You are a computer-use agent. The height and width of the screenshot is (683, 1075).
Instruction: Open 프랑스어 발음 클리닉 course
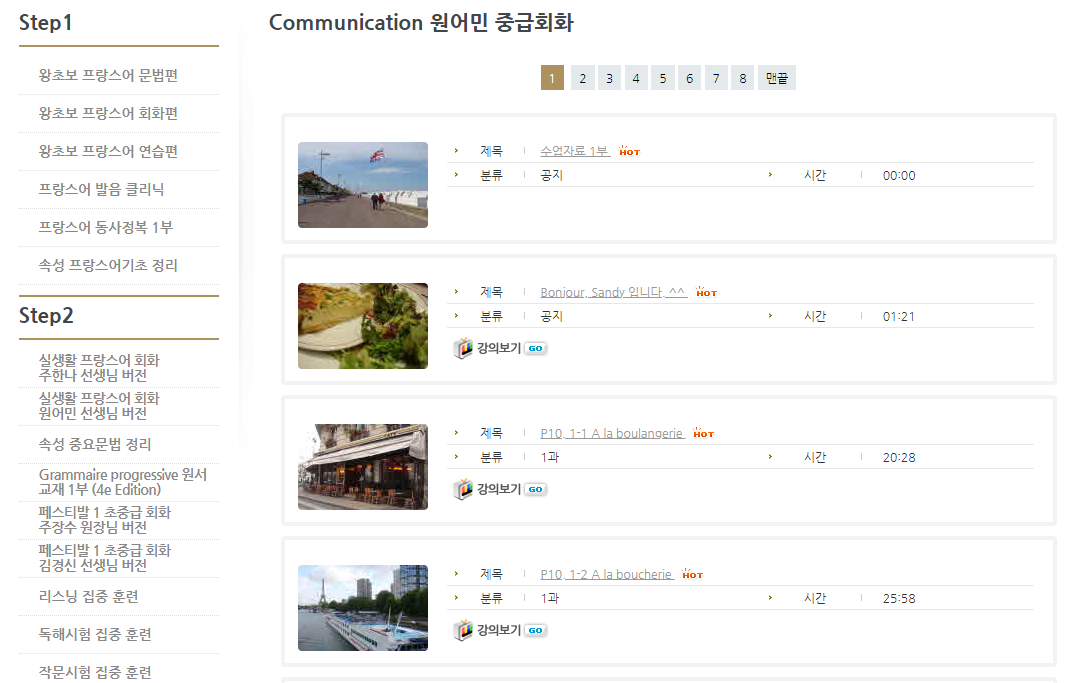101,190
